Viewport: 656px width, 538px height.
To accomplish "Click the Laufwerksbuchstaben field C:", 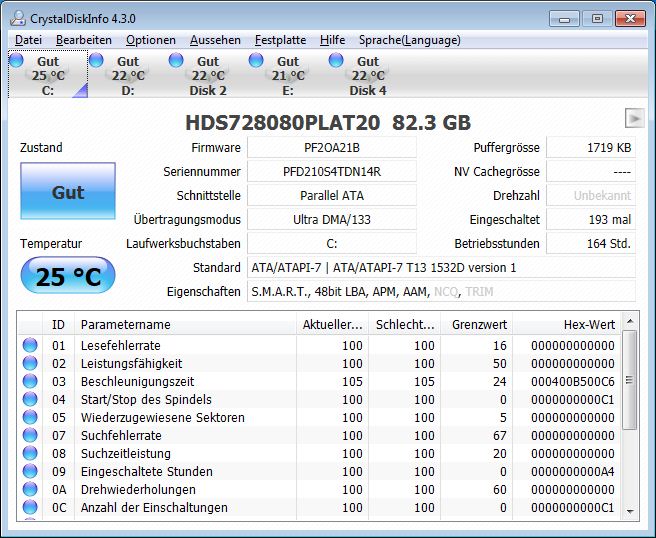I will [332, 243].
